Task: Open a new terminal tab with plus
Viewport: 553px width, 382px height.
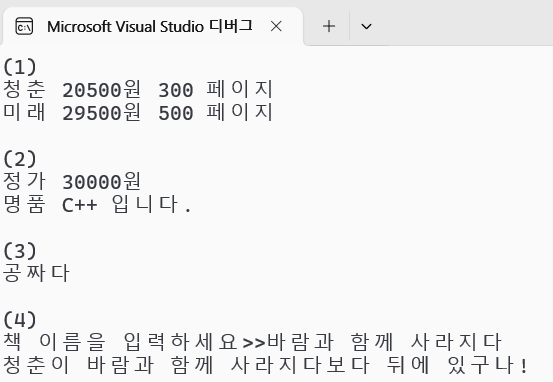Action: pos(329,26)
